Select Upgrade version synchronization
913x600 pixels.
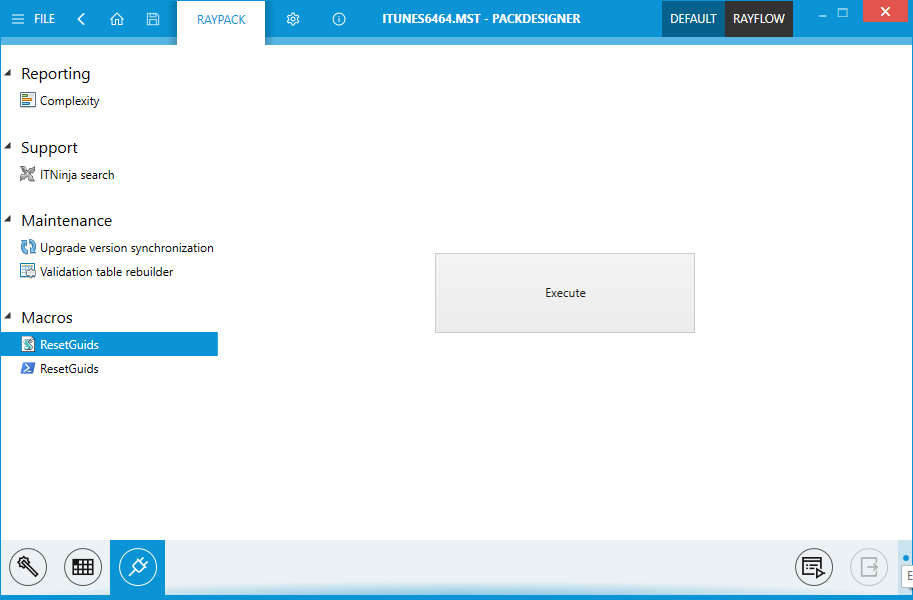click(126, 248)
